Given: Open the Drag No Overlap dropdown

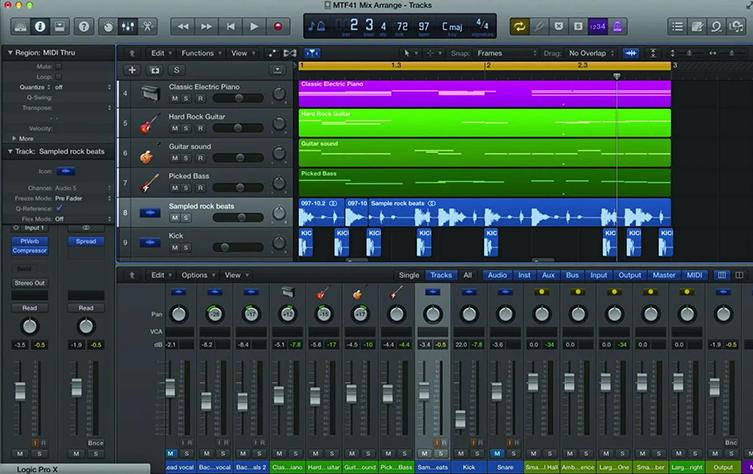Looking at the screenshot, I should [591, 53].
